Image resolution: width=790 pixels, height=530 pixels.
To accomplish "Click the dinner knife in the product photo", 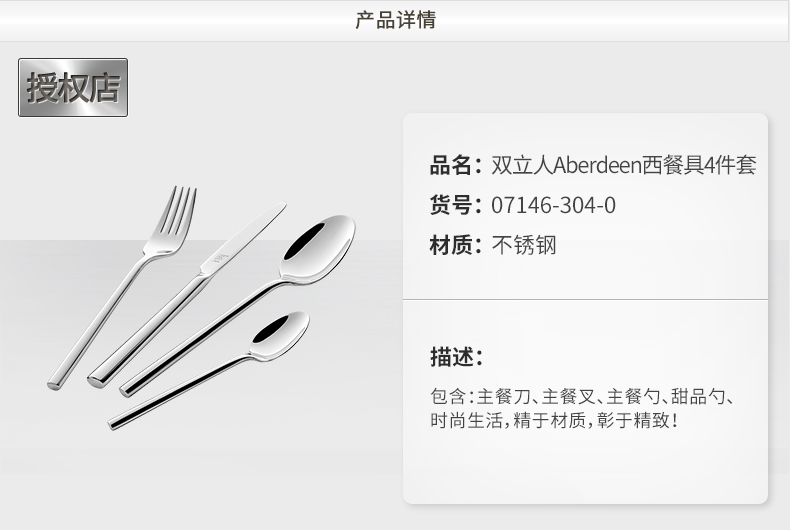I will (187, 295).
